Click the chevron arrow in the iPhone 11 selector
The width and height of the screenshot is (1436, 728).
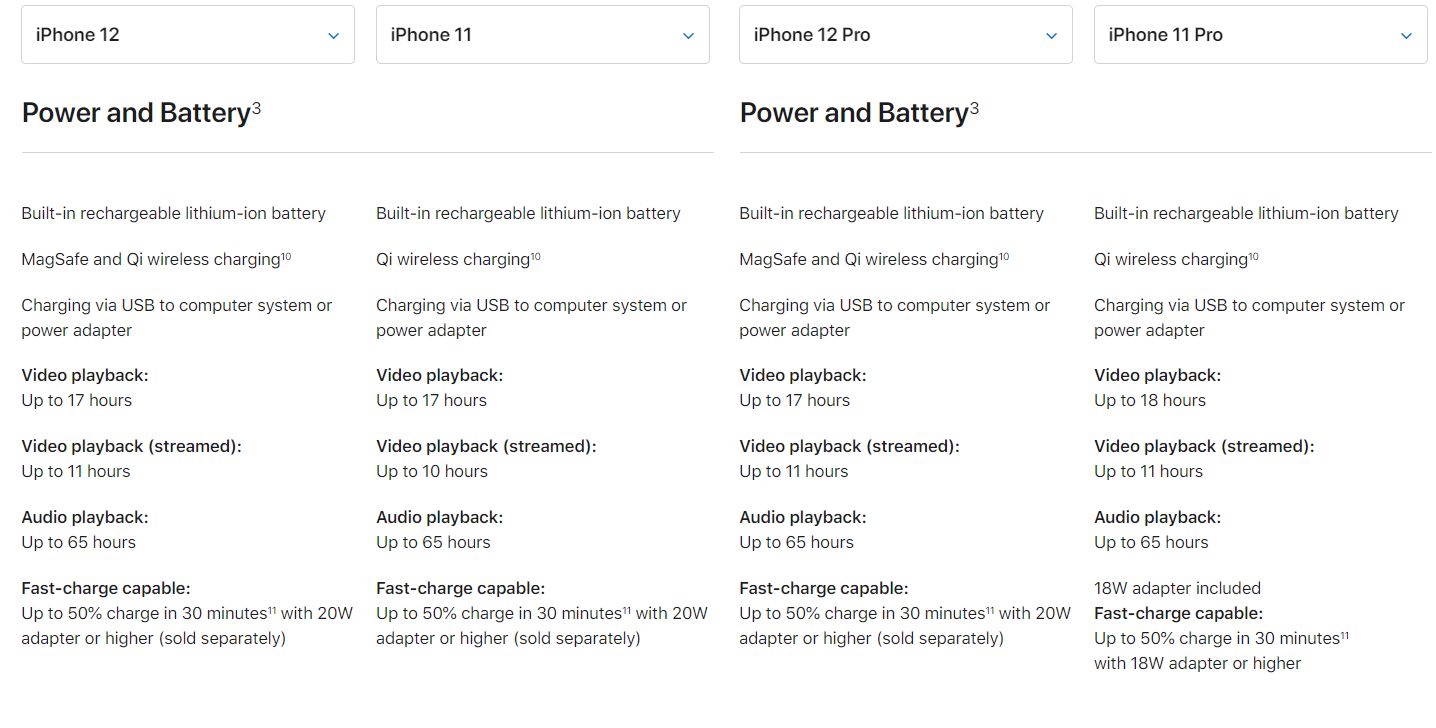pyautogui.click(x=688, y=36)
